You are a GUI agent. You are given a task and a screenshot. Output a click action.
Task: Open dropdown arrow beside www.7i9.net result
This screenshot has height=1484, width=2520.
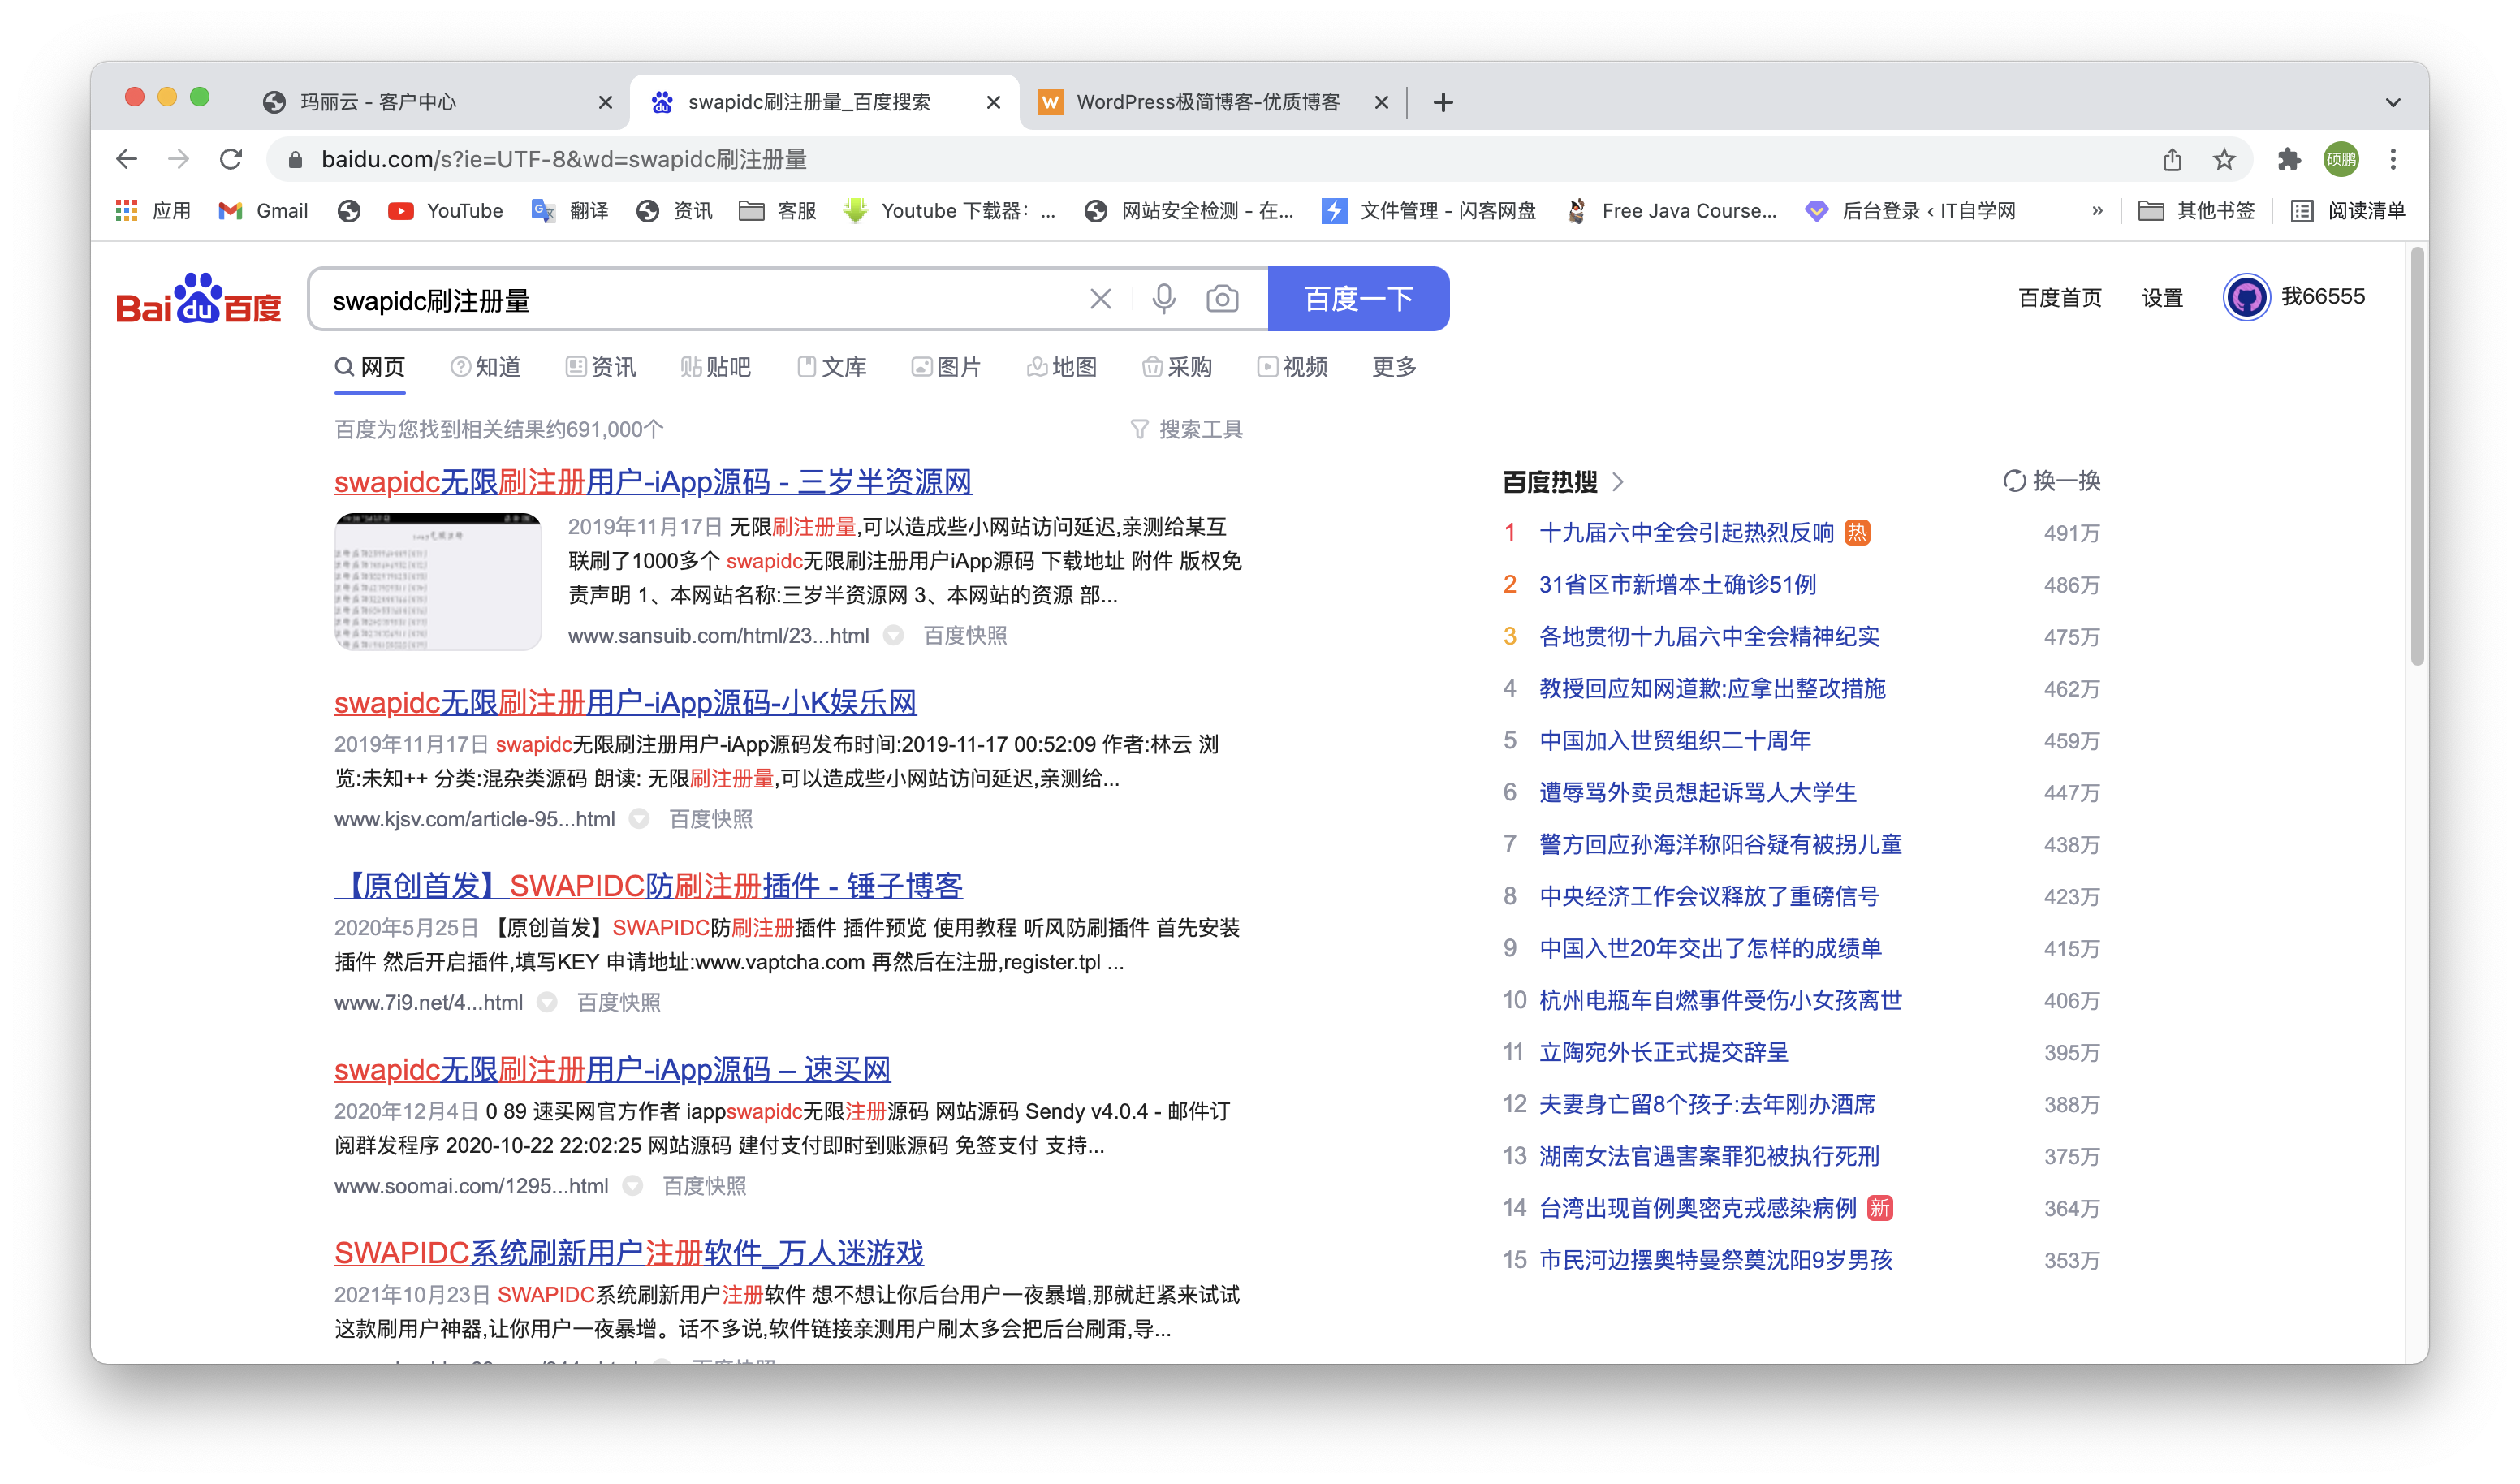pos(547,1002)
